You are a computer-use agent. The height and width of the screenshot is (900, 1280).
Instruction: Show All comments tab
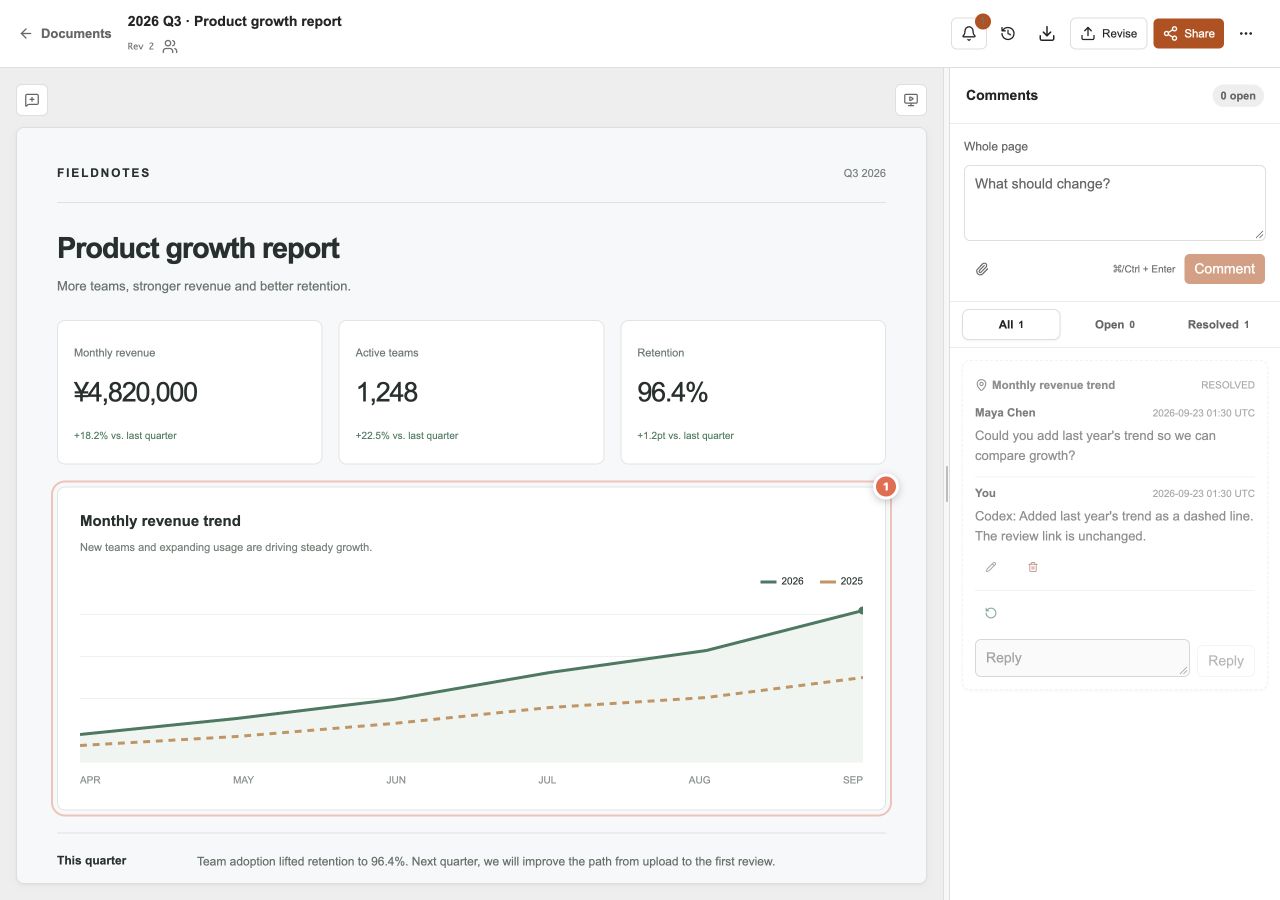click(x=1010, y=325)
